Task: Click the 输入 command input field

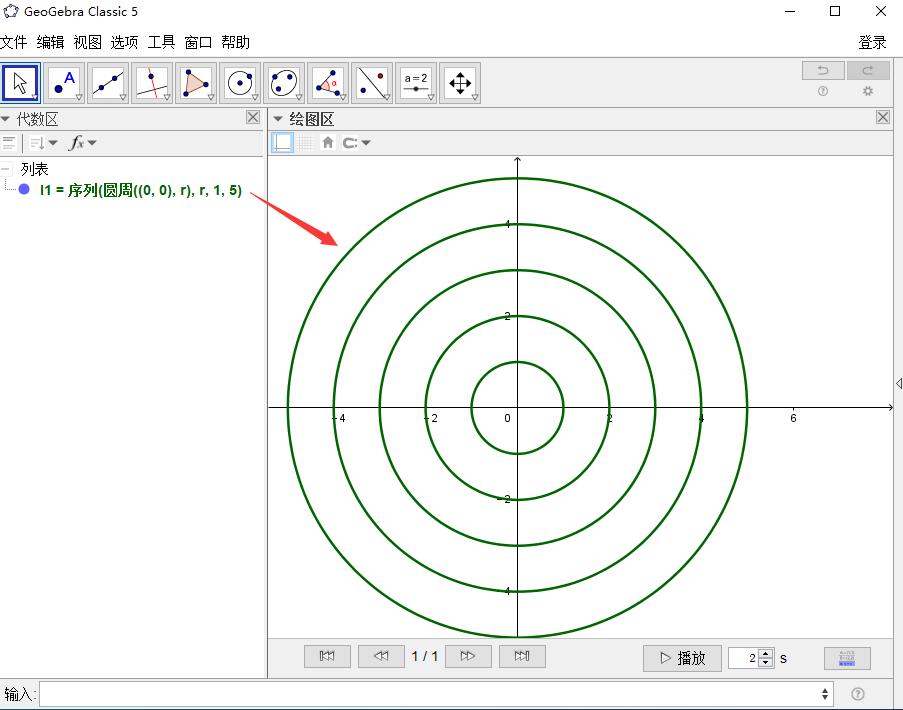Action: [430, 693]
